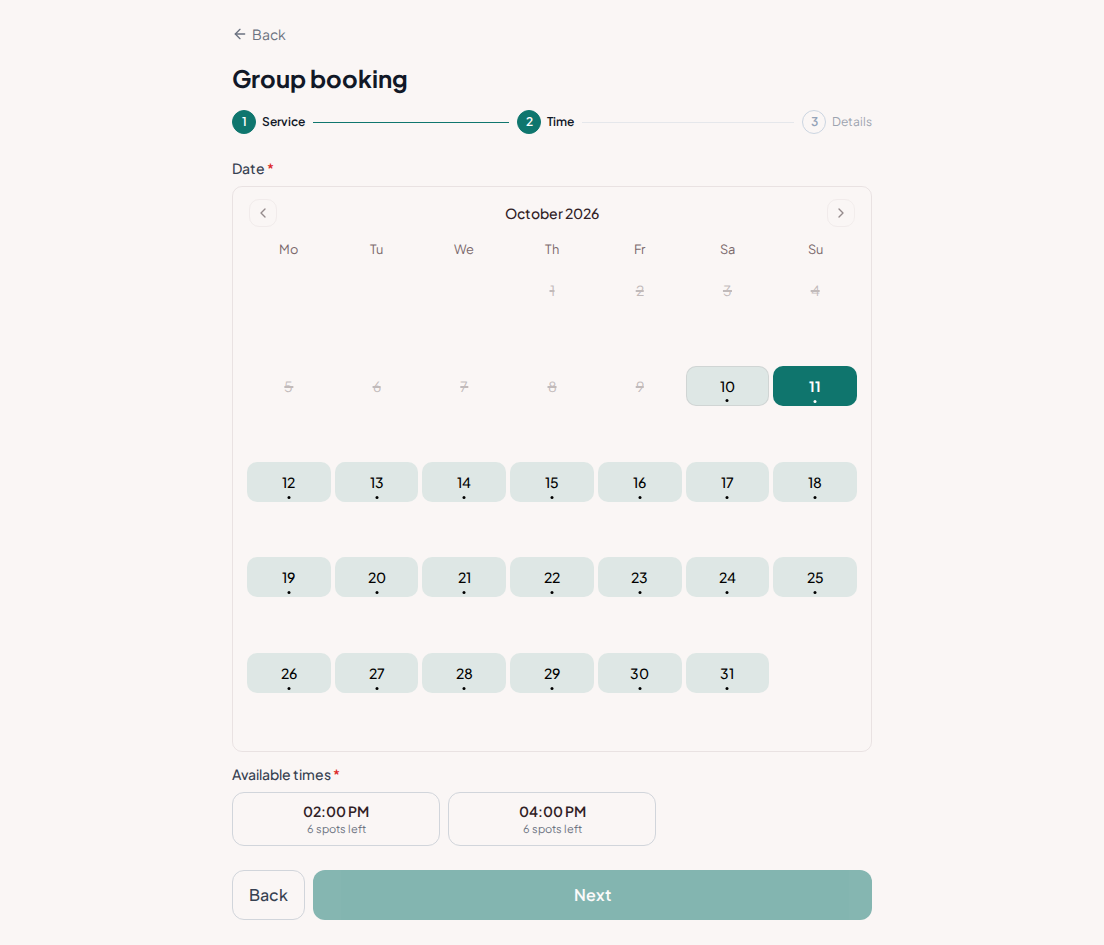Select step 3 Details in progress bar
Screen dimensions: 1104x945
(837, 122)
